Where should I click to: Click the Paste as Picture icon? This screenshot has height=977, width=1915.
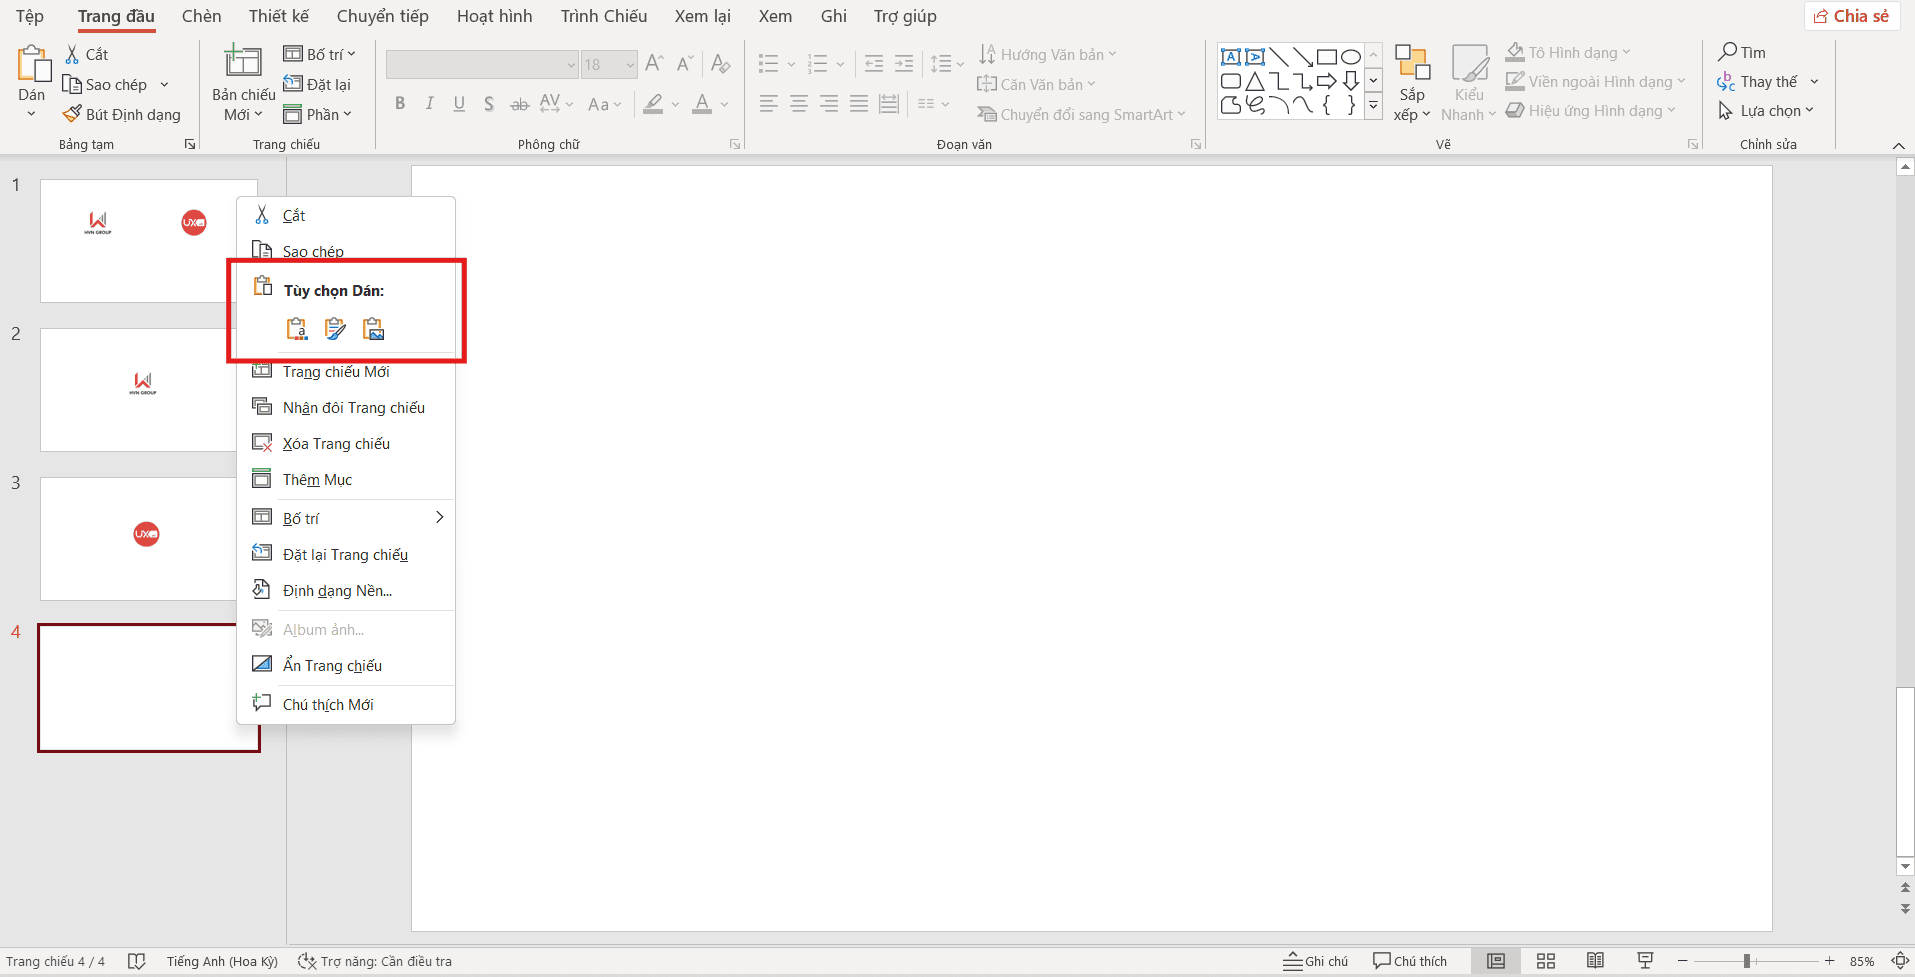374,329
